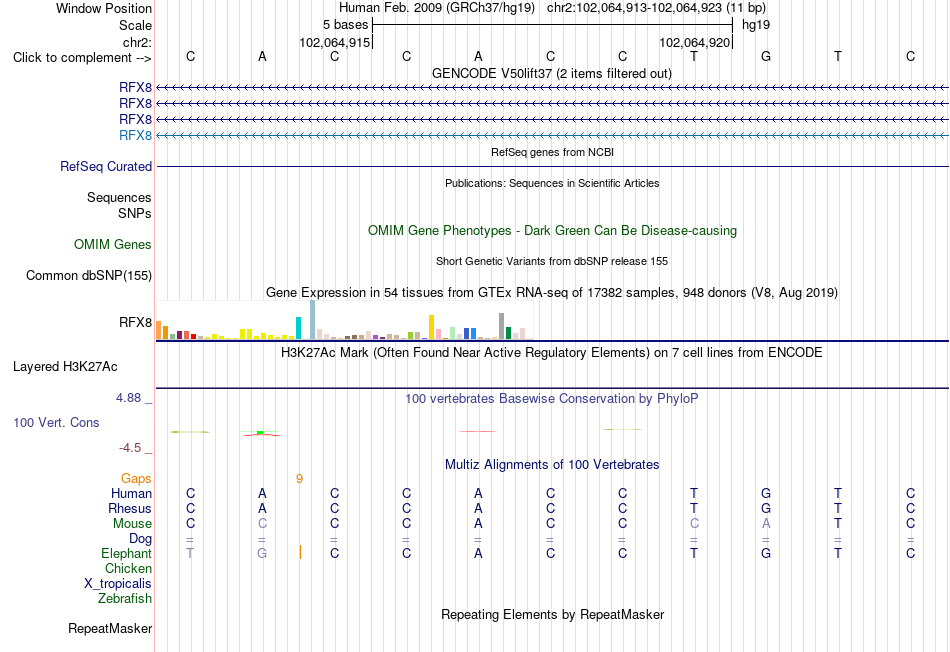
Task: Click the 4.88 PhyloP upper scale value
Action: coord(128,398)
